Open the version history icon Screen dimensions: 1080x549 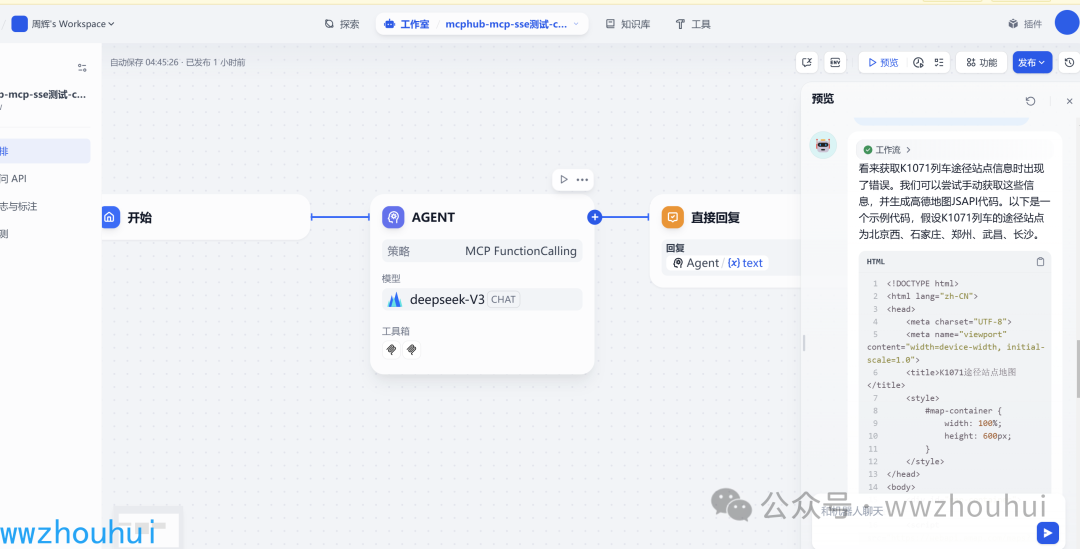tap(1069, 63)
